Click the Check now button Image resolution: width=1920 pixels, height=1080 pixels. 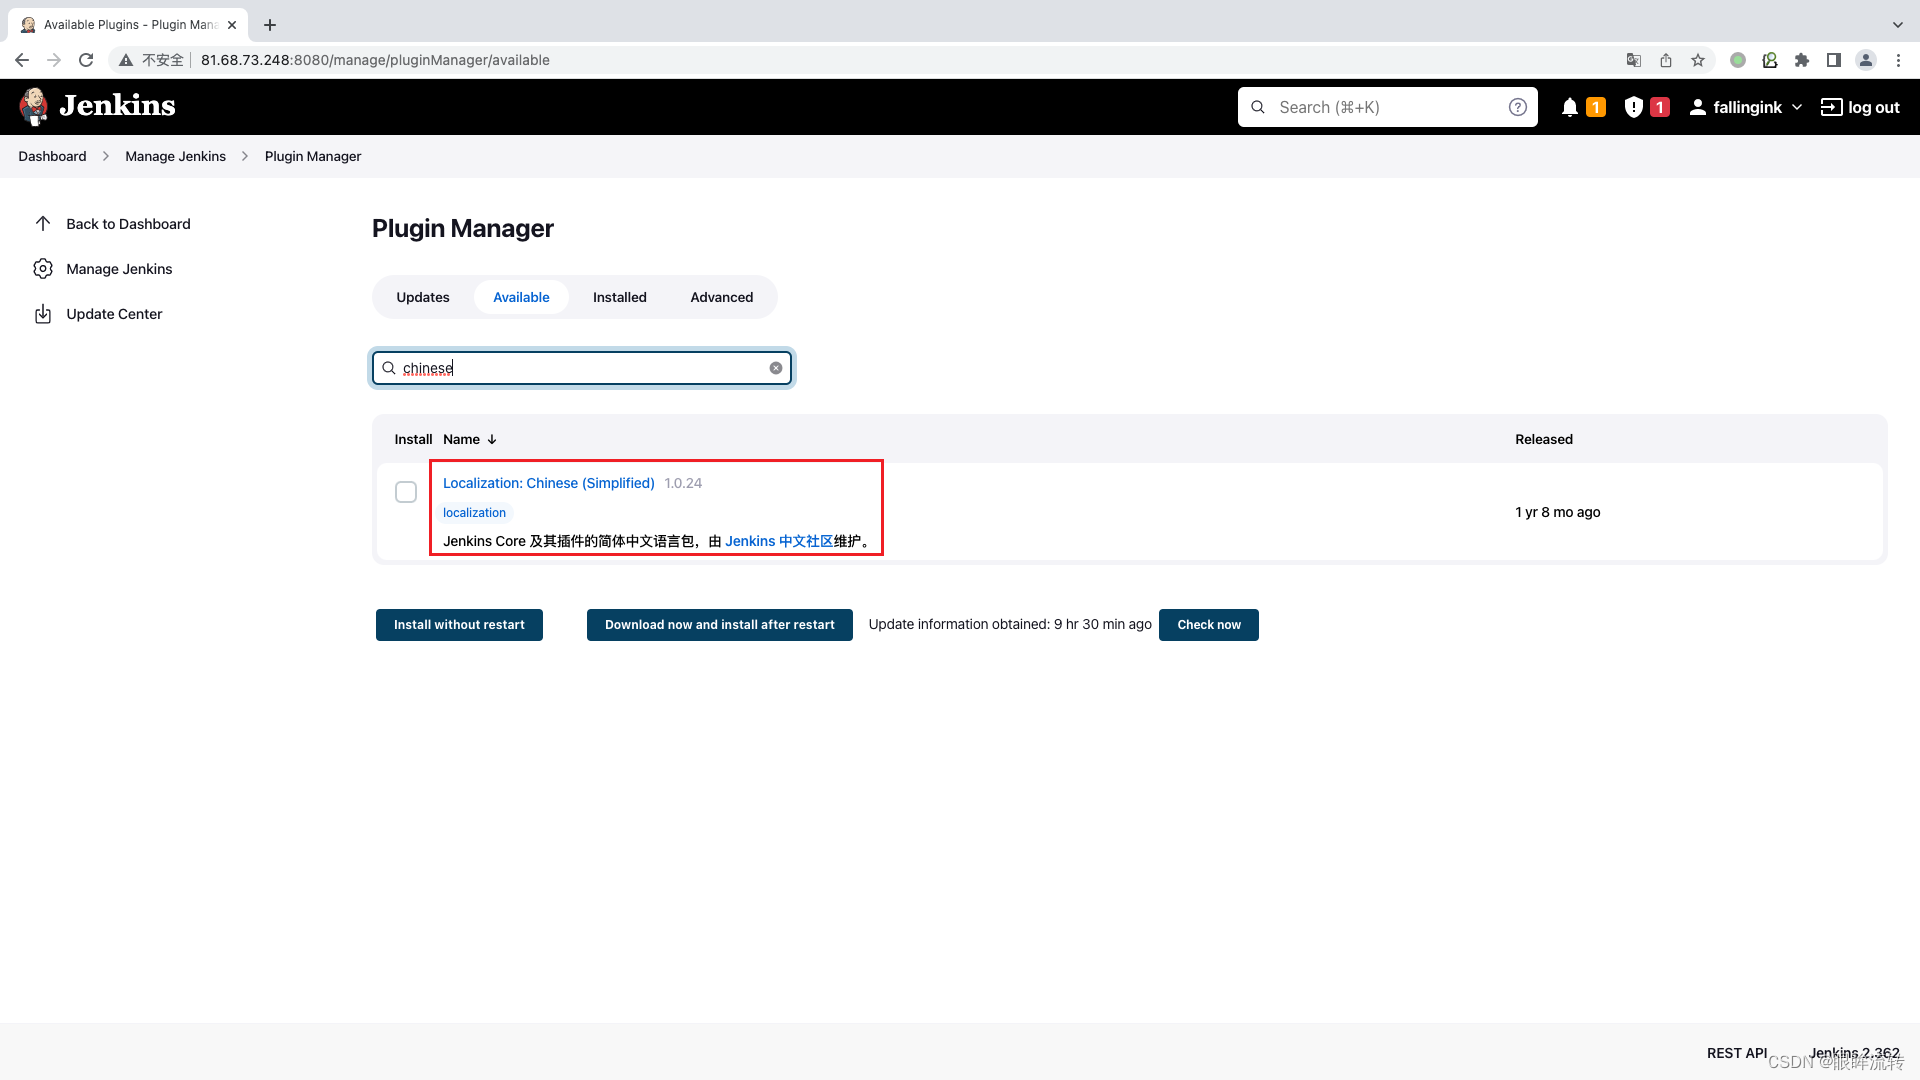click(x=1209, y=625)
